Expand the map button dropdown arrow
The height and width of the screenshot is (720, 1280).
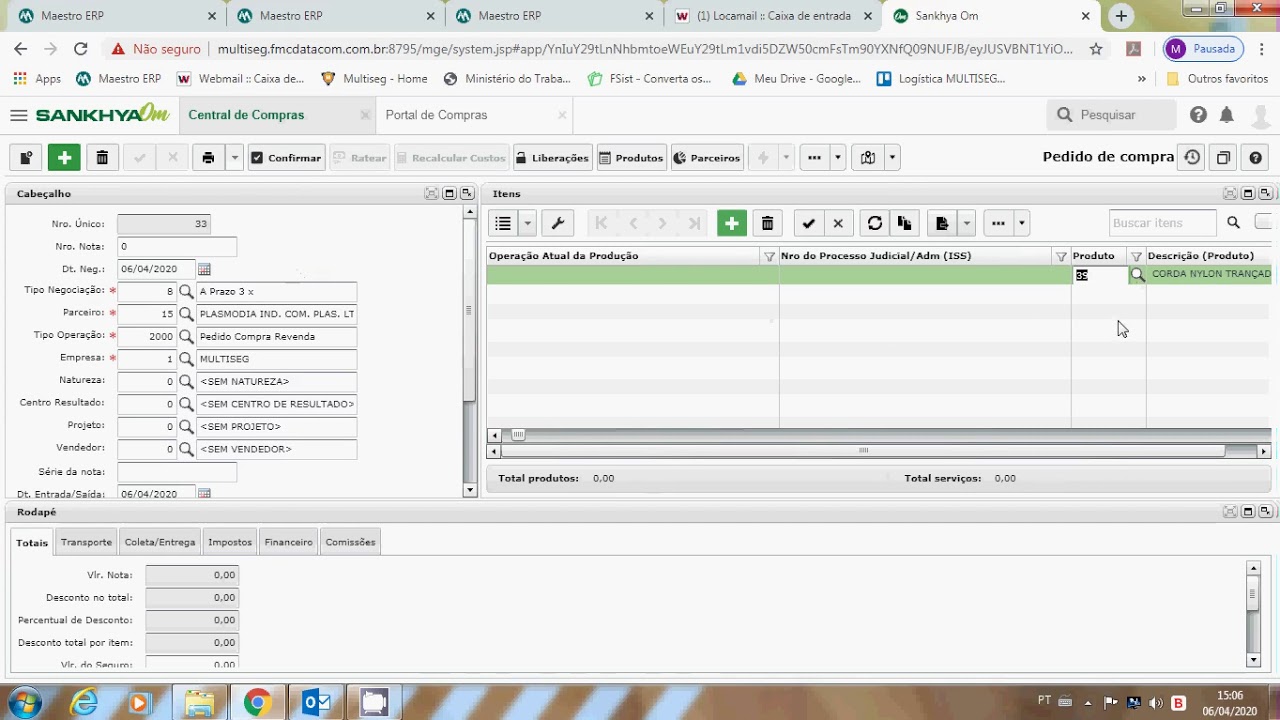892,157
